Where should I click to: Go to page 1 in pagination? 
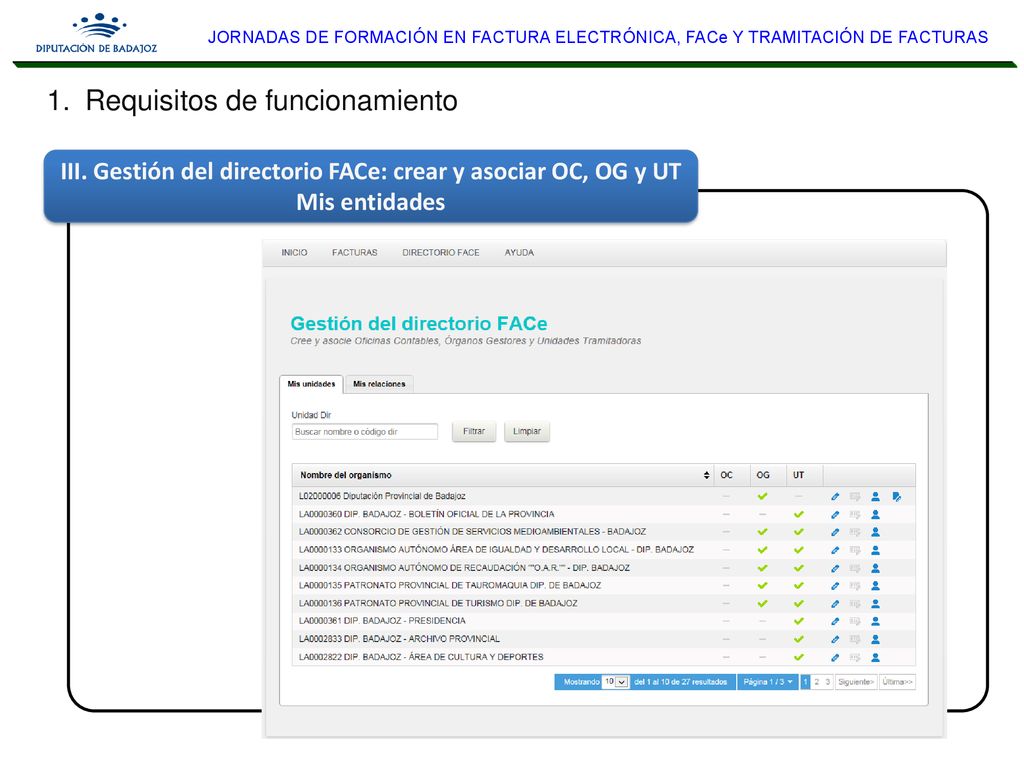click(805, 682)
